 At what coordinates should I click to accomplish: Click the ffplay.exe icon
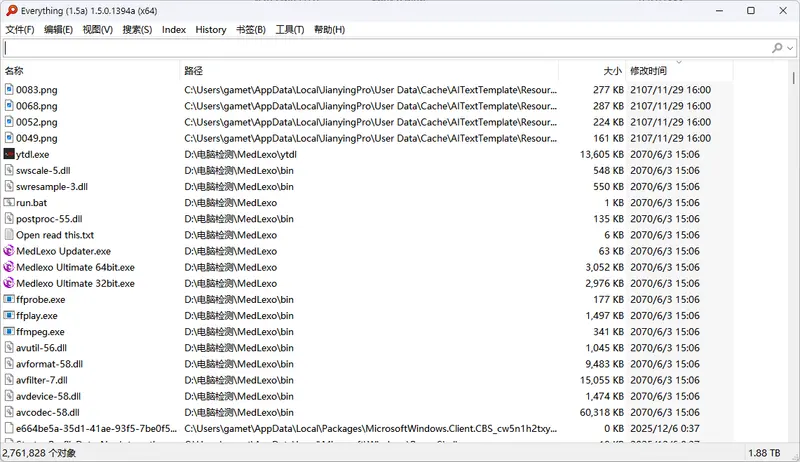coord(9,315)
